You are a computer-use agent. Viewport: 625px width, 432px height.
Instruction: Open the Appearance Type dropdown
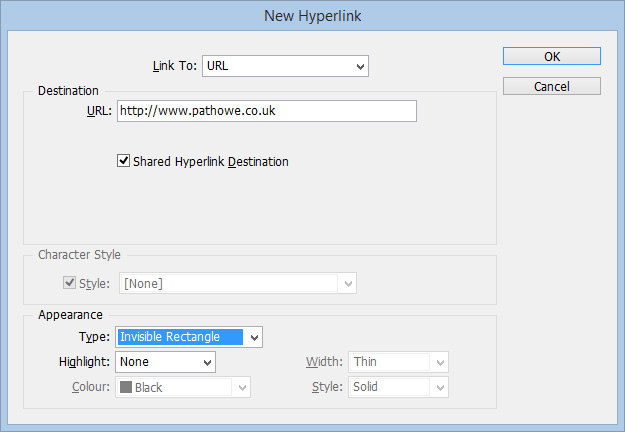[189, 337]
